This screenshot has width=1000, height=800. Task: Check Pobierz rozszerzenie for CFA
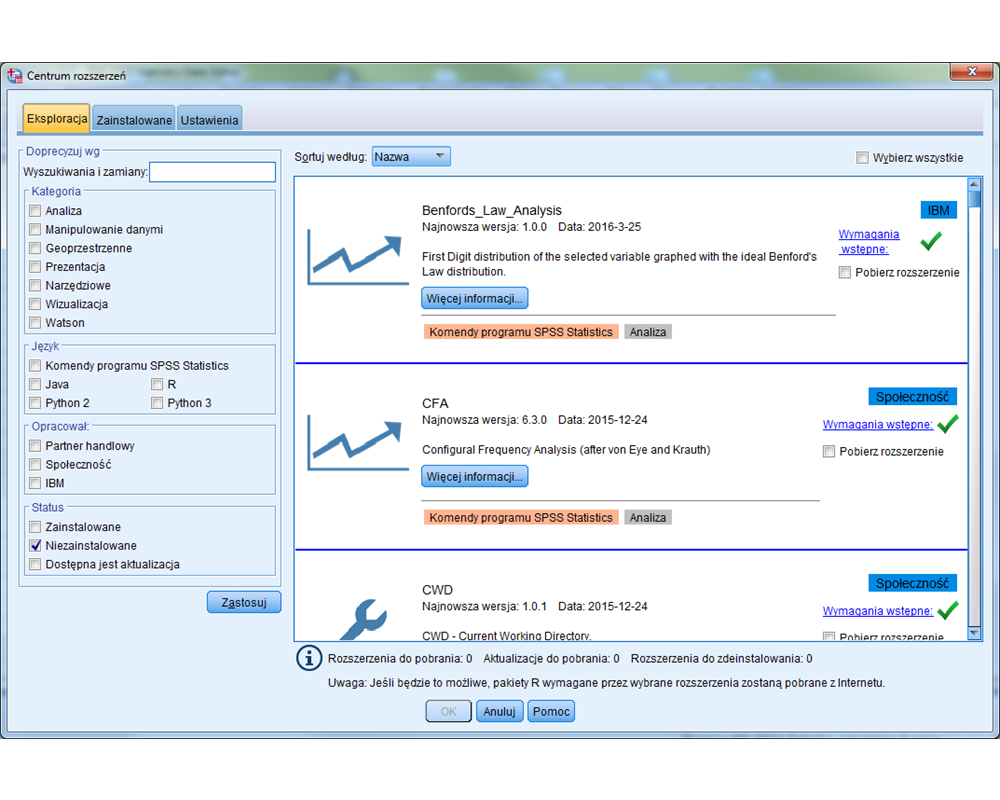829,451
